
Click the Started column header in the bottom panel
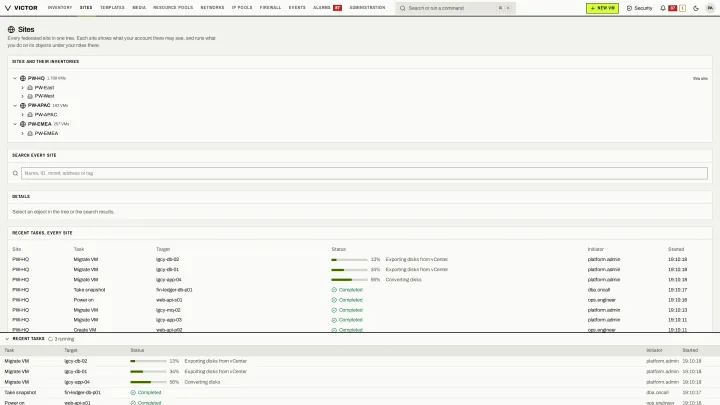point(690,350)
